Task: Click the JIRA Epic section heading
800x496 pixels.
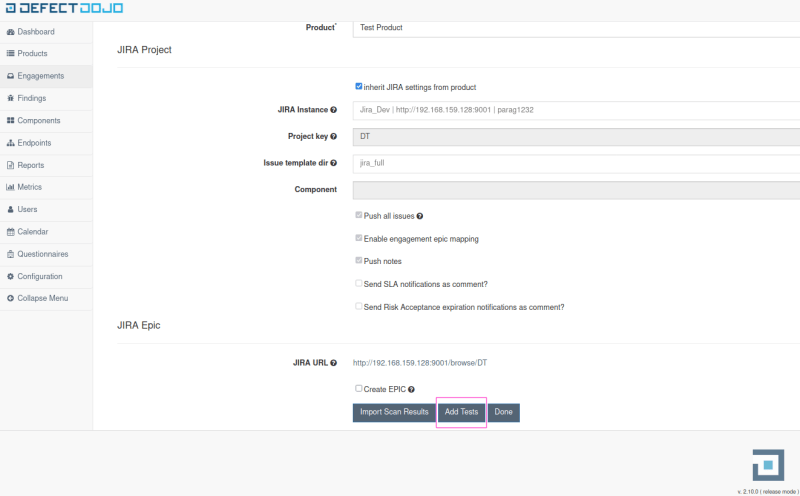Action: 139,325
